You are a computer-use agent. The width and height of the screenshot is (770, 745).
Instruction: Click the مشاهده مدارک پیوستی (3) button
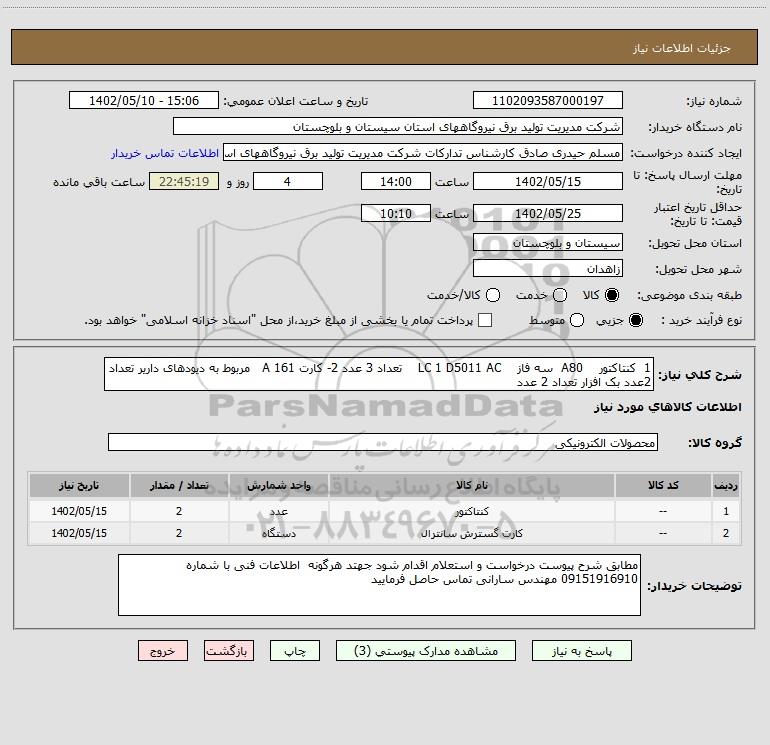(426, 651)
